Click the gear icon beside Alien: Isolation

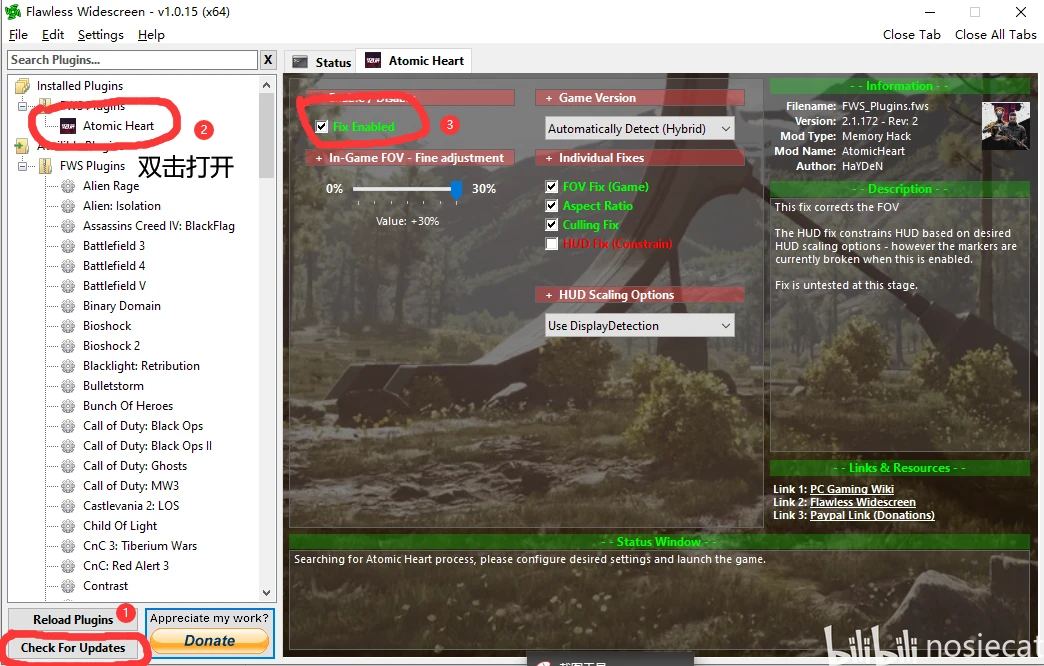[x=68, y=206]
